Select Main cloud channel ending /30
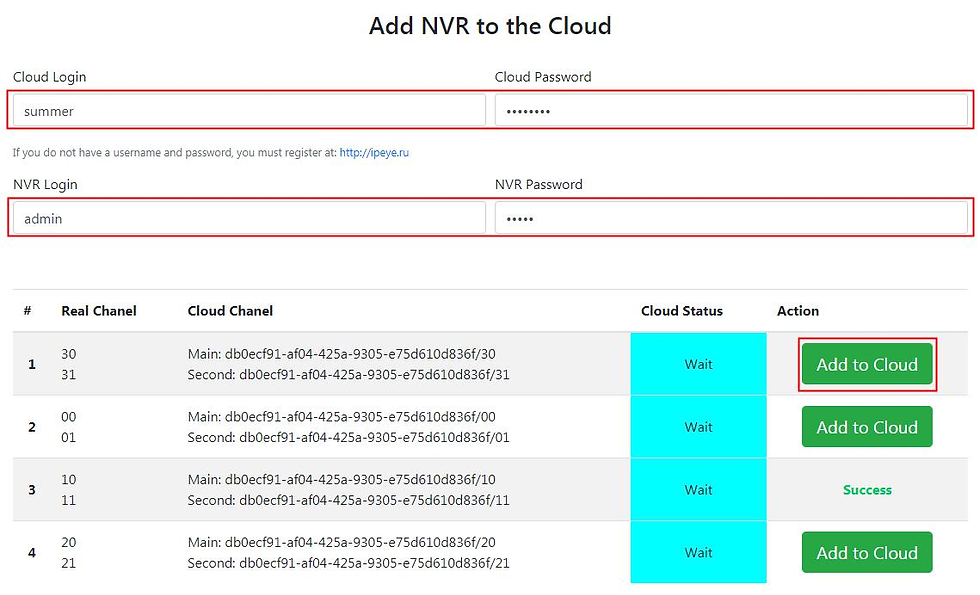980x595 pixels. click(341, 354)
